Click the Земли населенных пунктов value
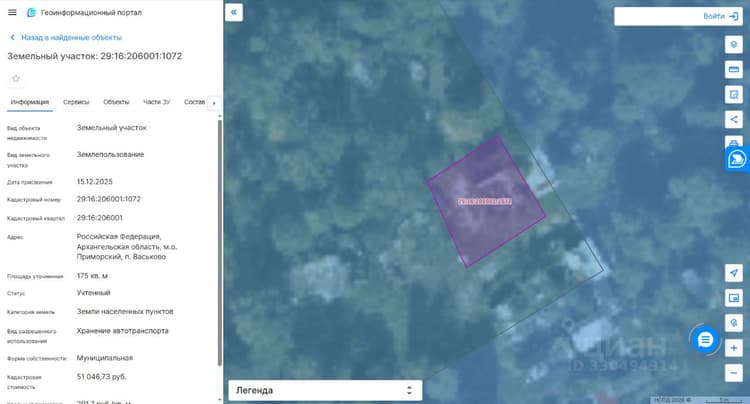Image resolution: width=750 pixels, height=404 pixels. coord(125,311)
